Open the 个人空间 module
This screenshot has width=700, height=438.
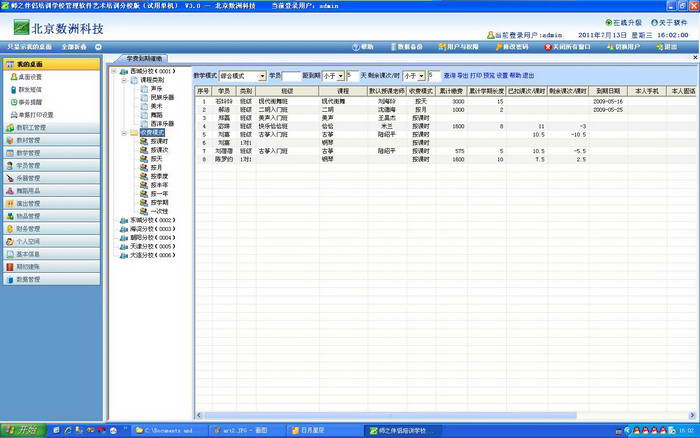52,241
